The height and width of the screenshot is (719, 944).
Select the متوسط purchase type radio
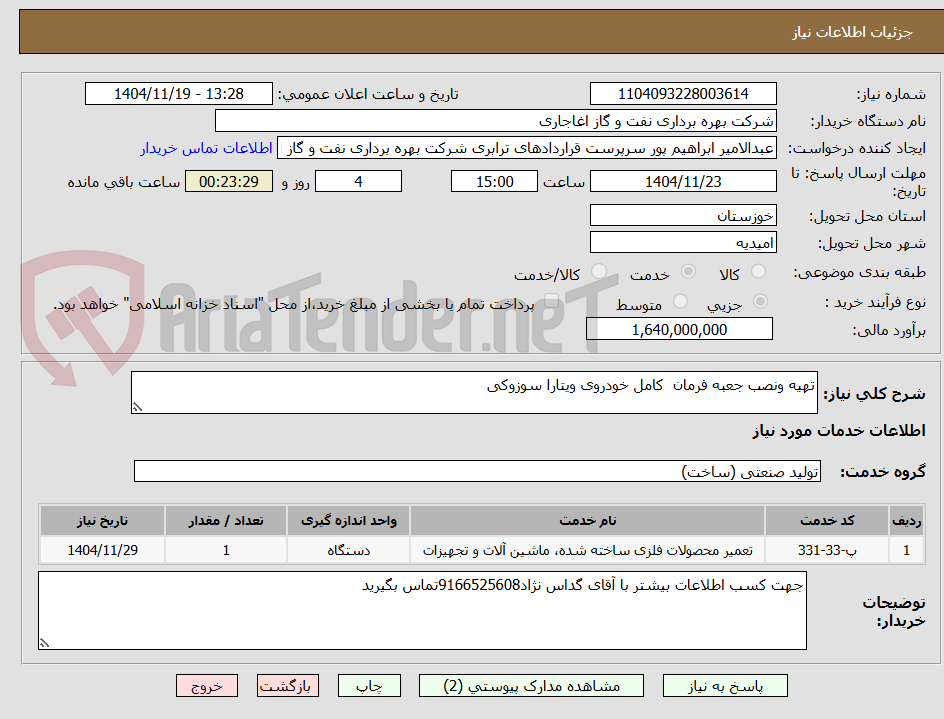click(680, 301)
